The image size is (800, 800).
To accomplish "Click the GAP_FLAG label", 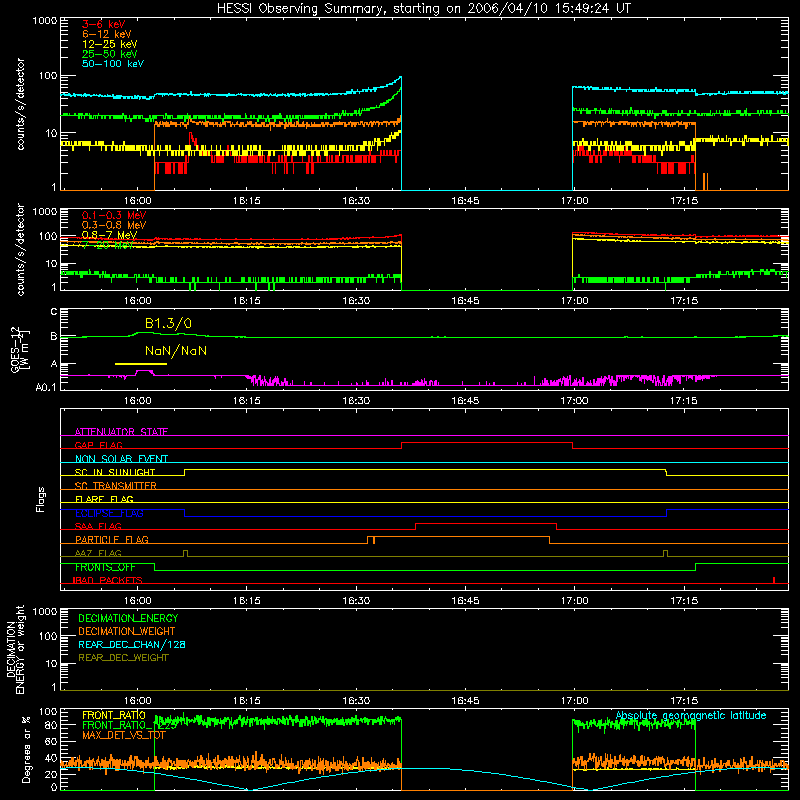I will coord(98,445).
